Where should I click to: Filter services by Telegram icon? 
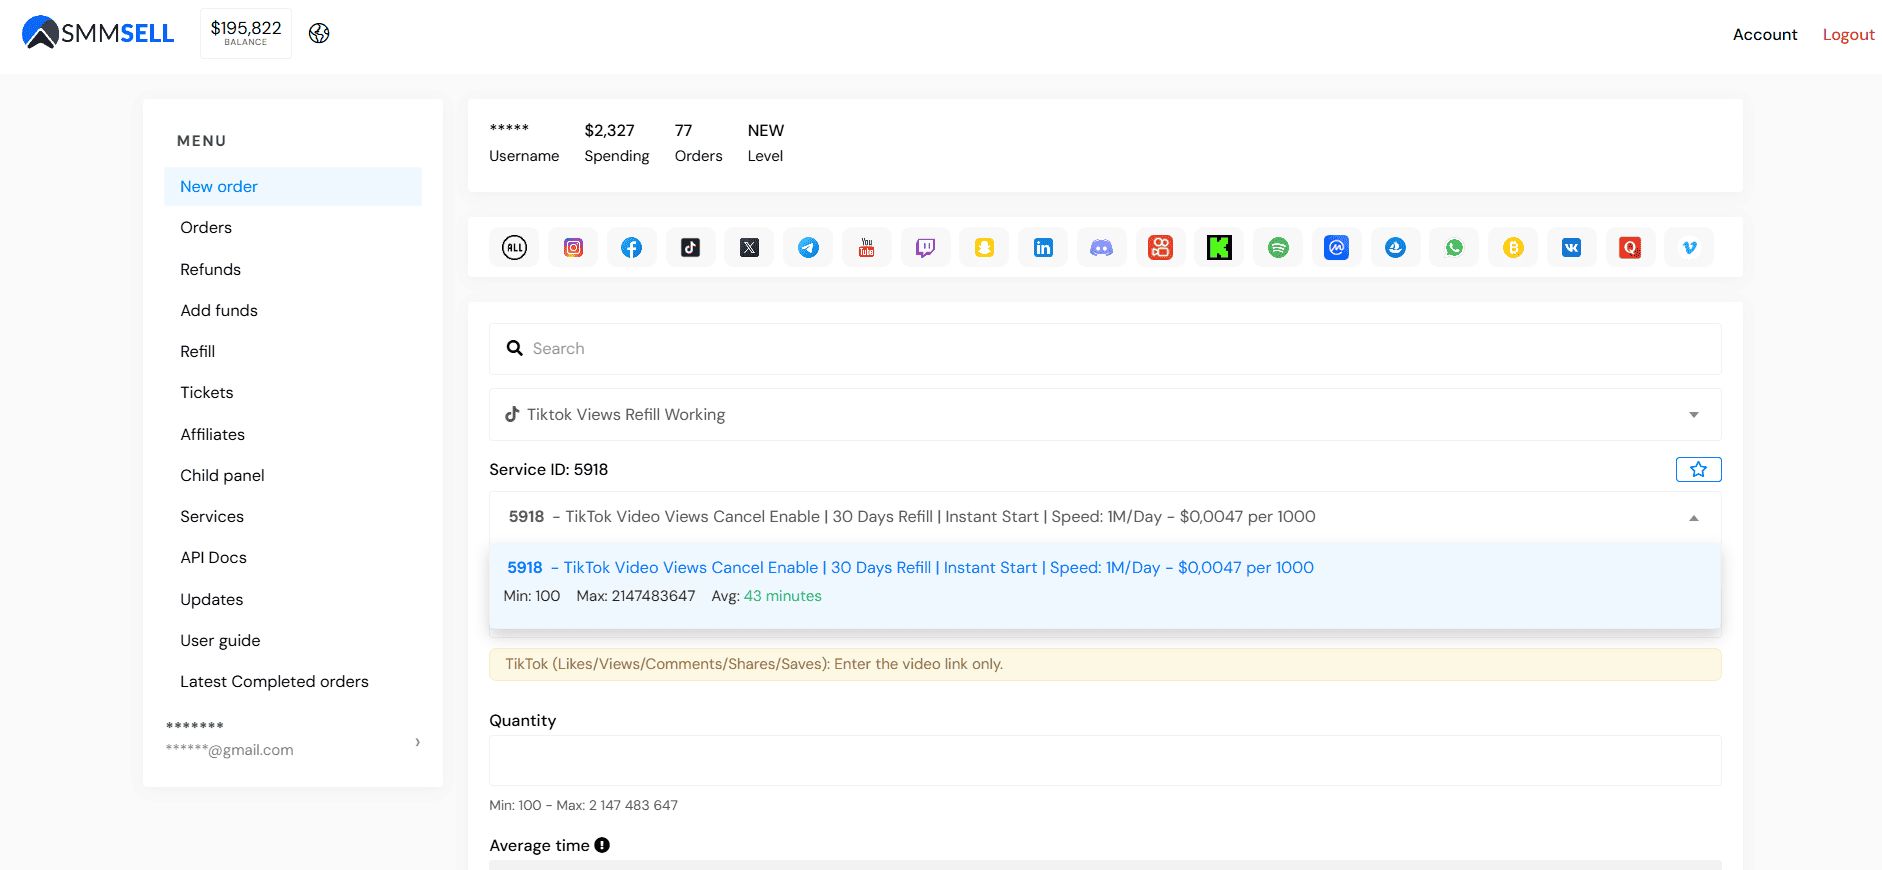coord(809,247)
